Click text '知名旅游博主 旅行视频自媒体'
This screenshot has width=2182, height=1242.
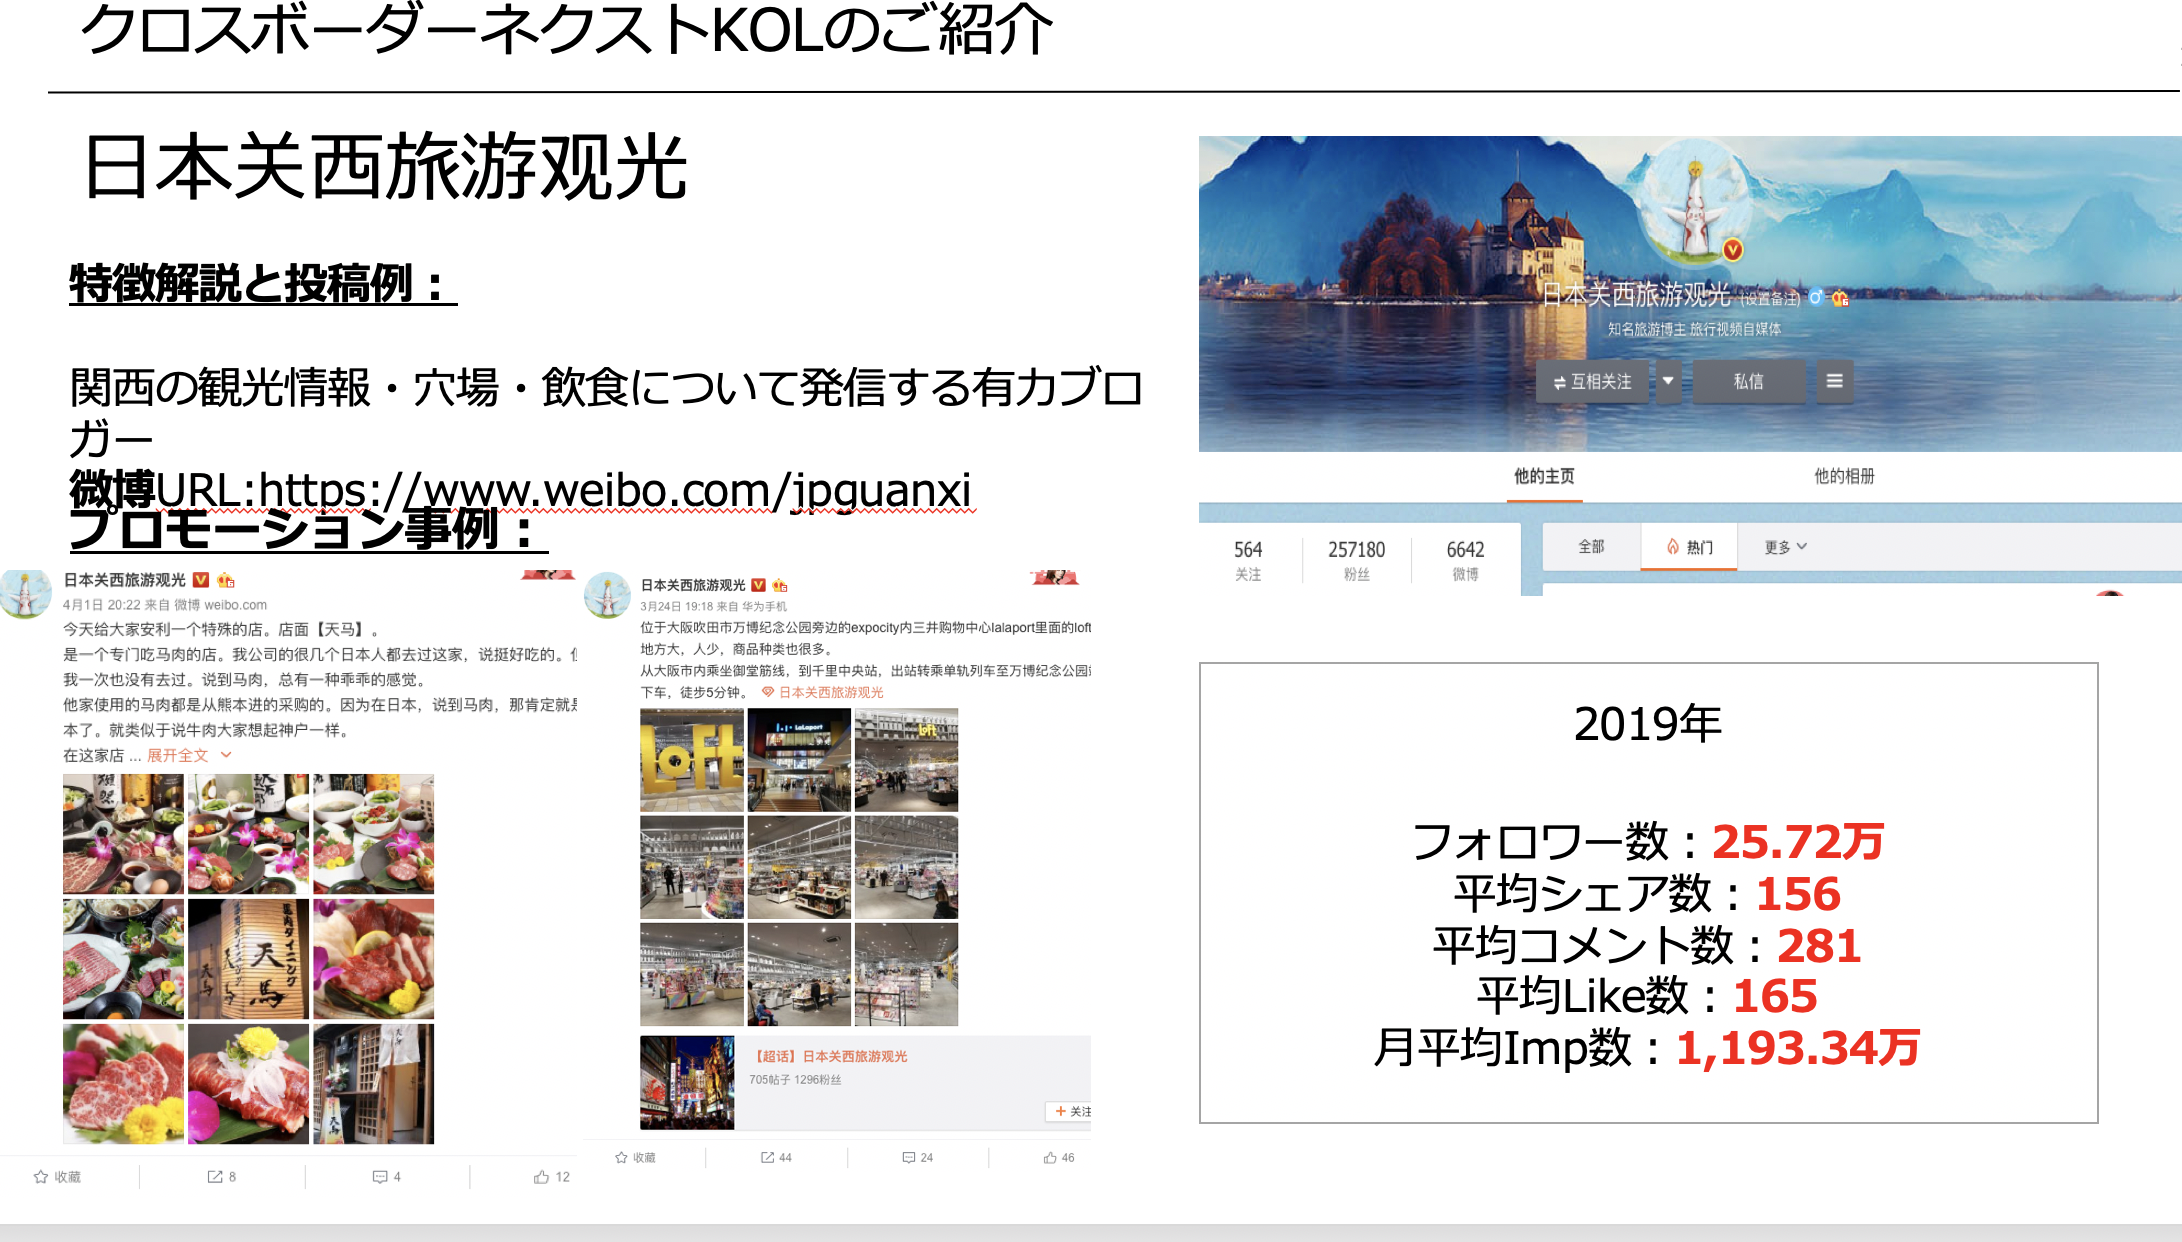tap(1694, 329)
